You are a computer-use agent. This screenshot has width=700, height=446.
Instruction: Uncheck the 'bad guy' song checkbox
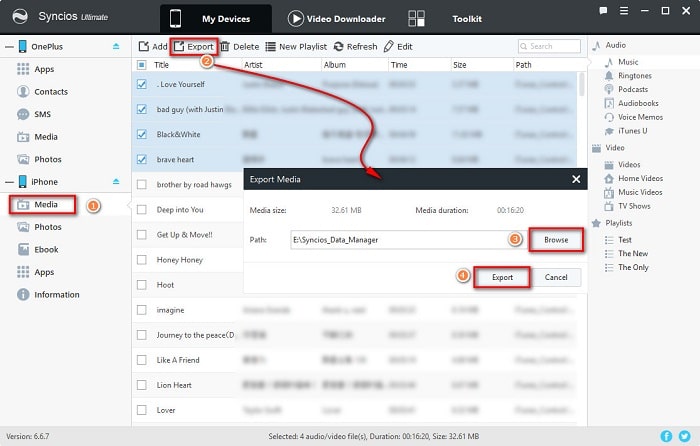coord(141,109)
